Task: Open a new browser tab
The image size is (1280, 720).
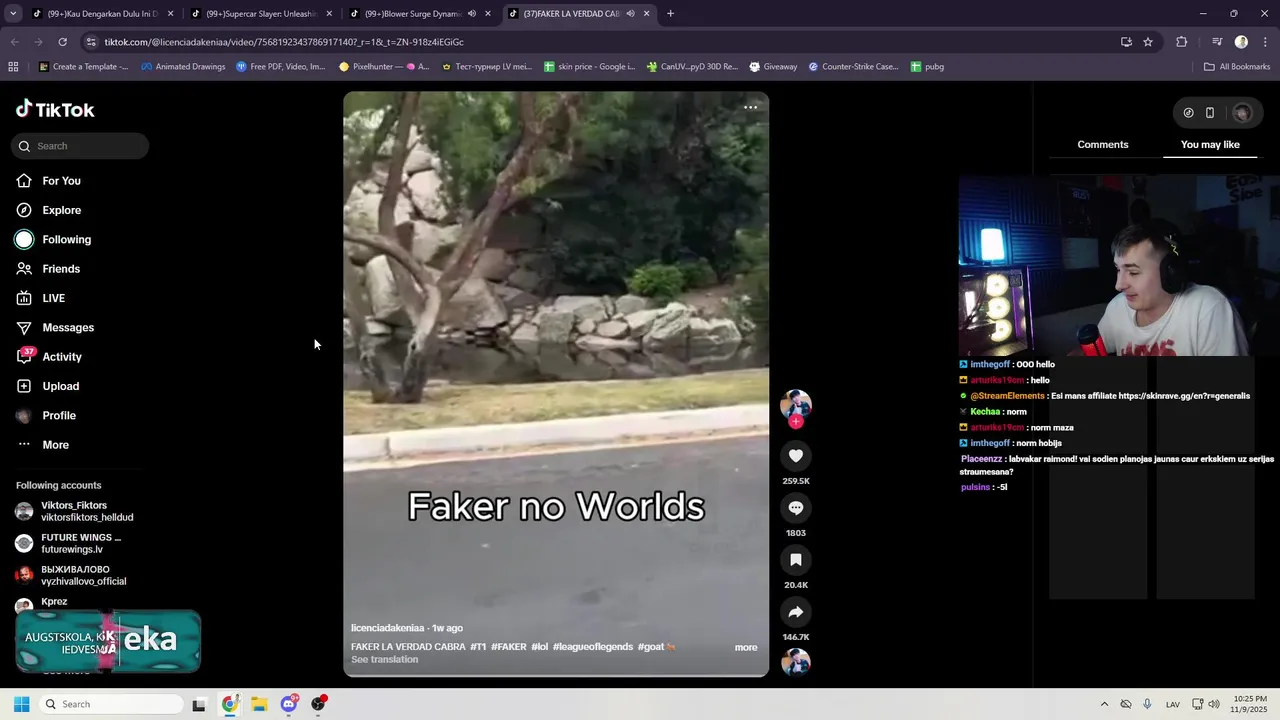Action: coord(670,14)
